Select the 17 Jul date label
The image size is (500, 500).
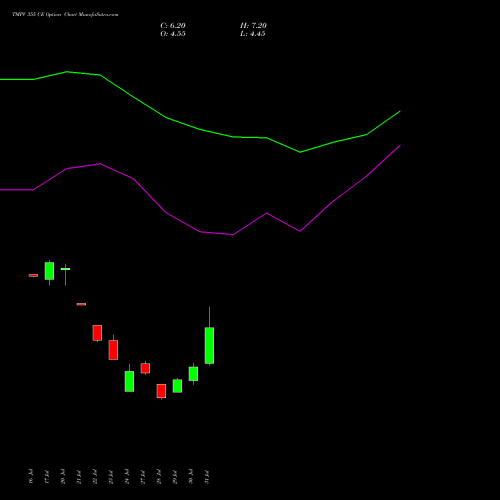47,476
